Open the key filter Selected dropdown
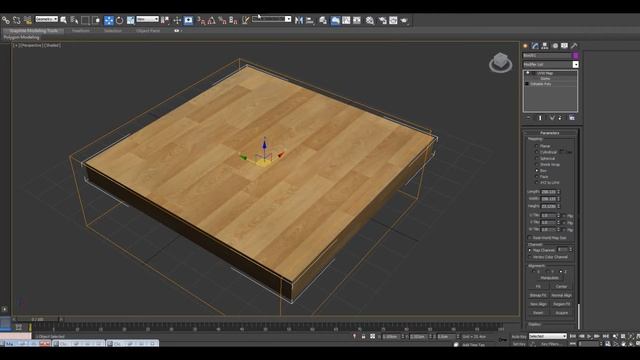The height and width of the screenshot is (360, 640). tap(548, 336)
